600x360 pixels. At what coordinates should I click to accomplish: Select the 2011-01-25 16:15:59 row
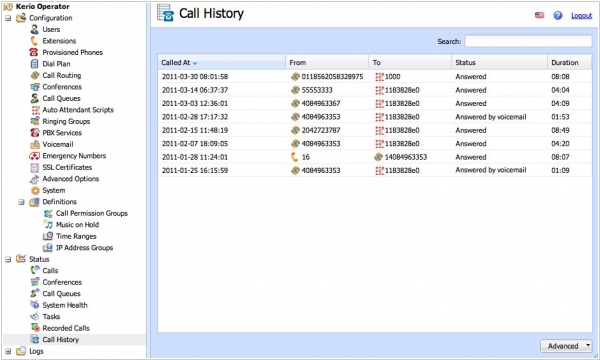pos(375,170)
